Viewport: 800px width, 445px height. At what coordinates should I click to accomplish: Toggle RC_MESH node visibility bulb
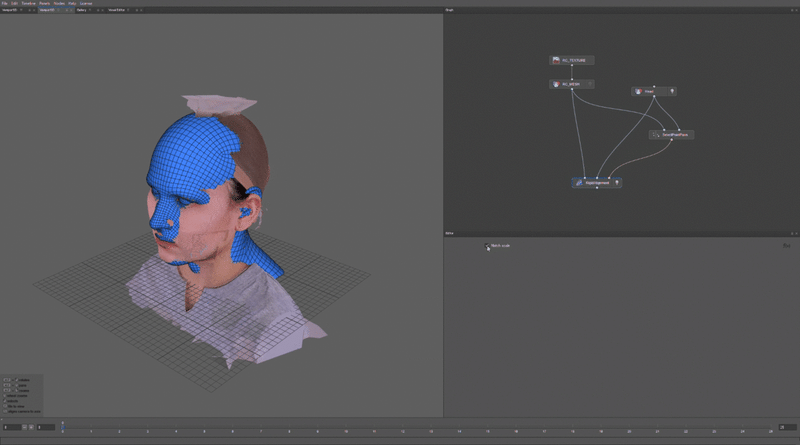pos(590,84)
